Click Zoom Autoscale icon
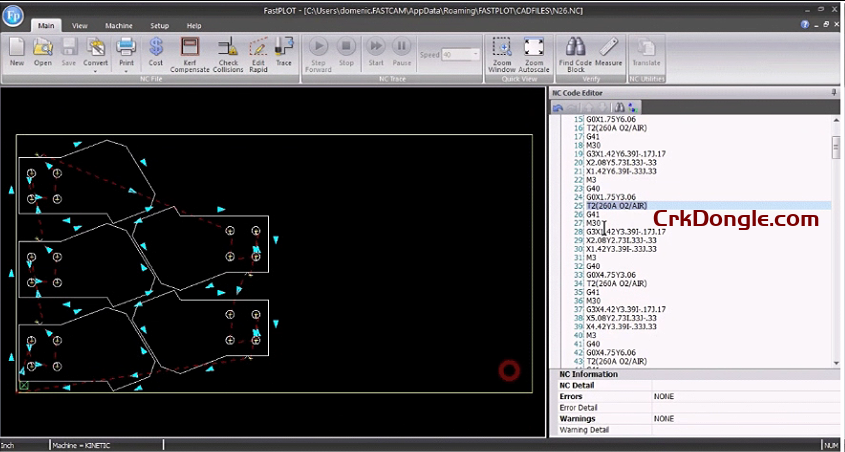 [x=534, y=48]
